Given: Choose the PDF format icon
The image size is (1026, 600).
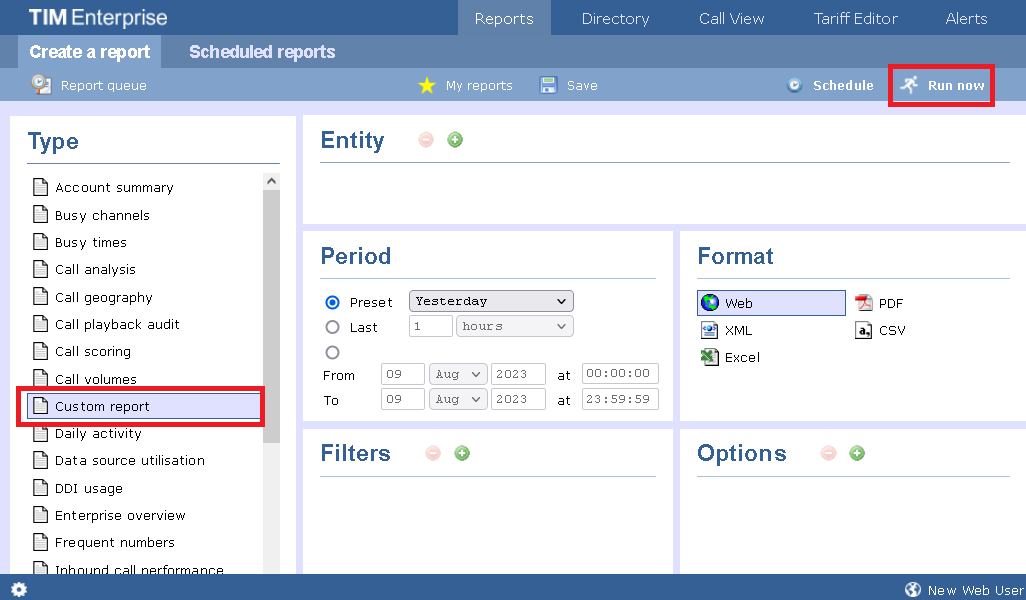Looking at the screenshot, I should pos(864,303).
